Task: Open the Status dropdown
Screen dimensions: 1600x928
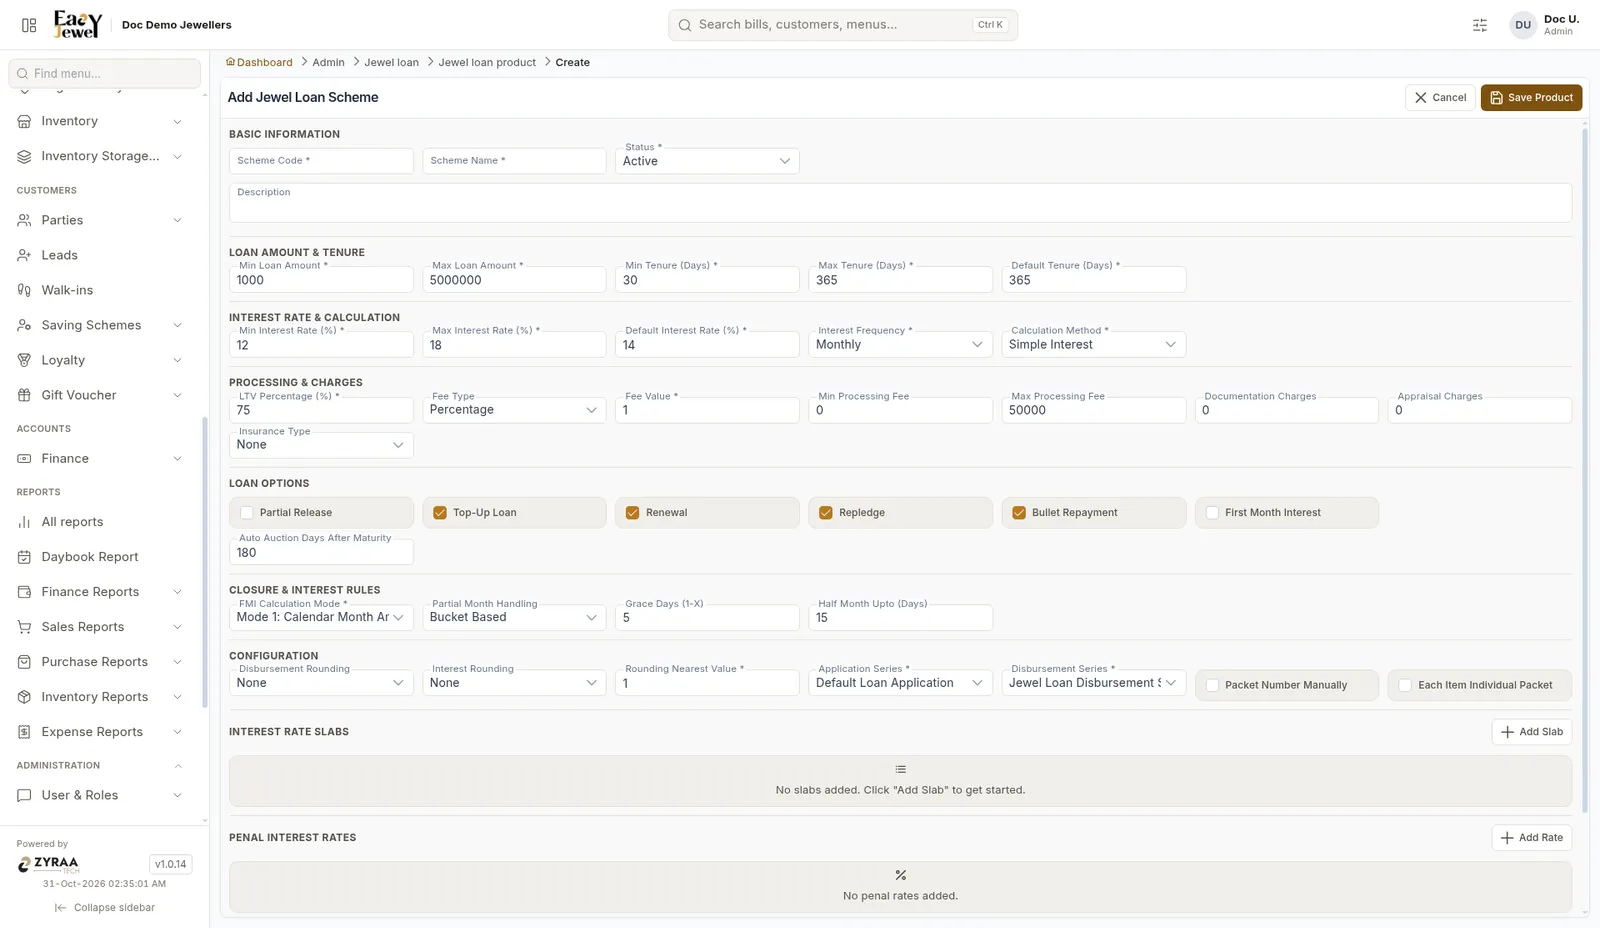Action: point(707,161)
